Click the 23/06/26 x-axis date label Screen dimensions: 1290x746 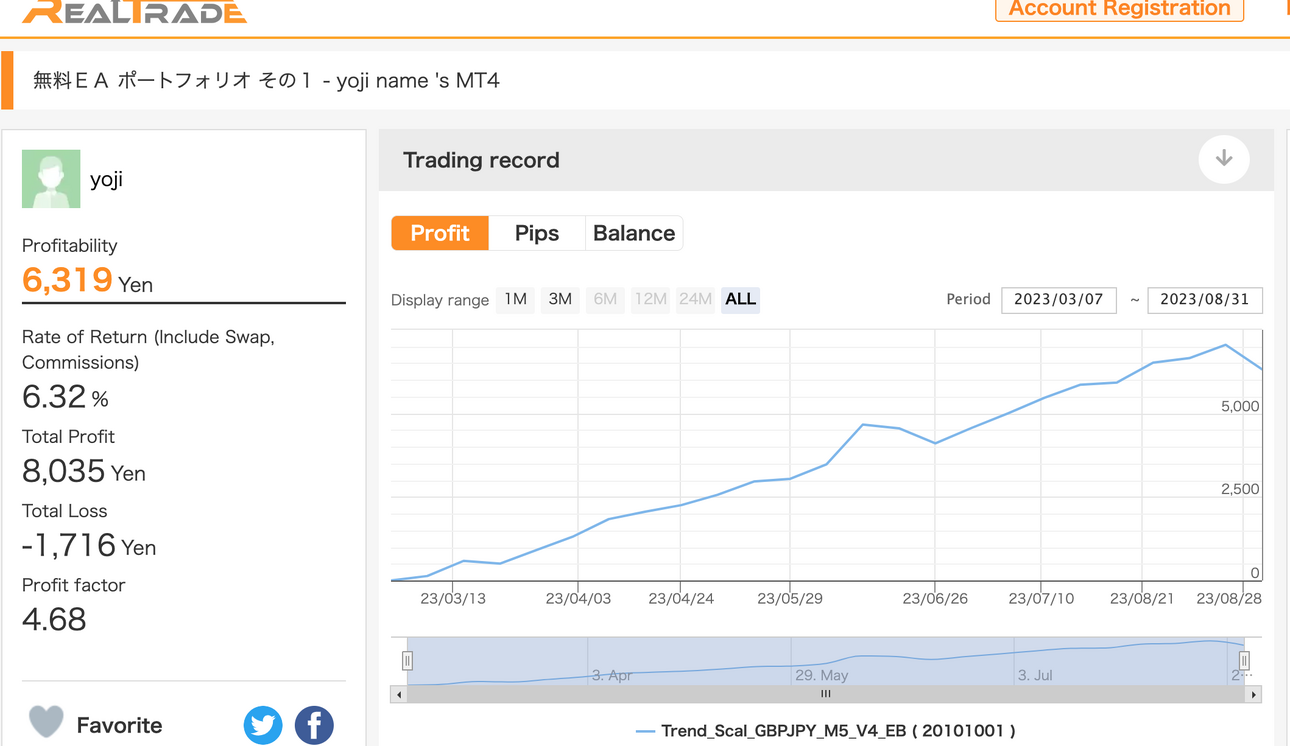(935, 598)
